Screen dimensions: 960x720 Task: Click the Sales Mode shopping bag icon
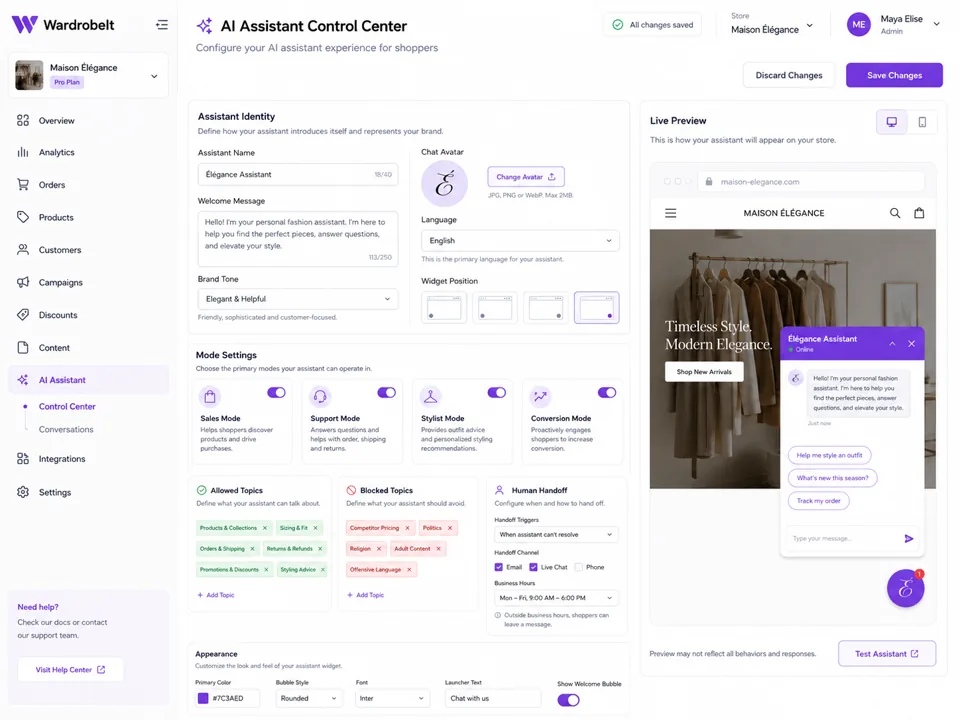(210, 397)
